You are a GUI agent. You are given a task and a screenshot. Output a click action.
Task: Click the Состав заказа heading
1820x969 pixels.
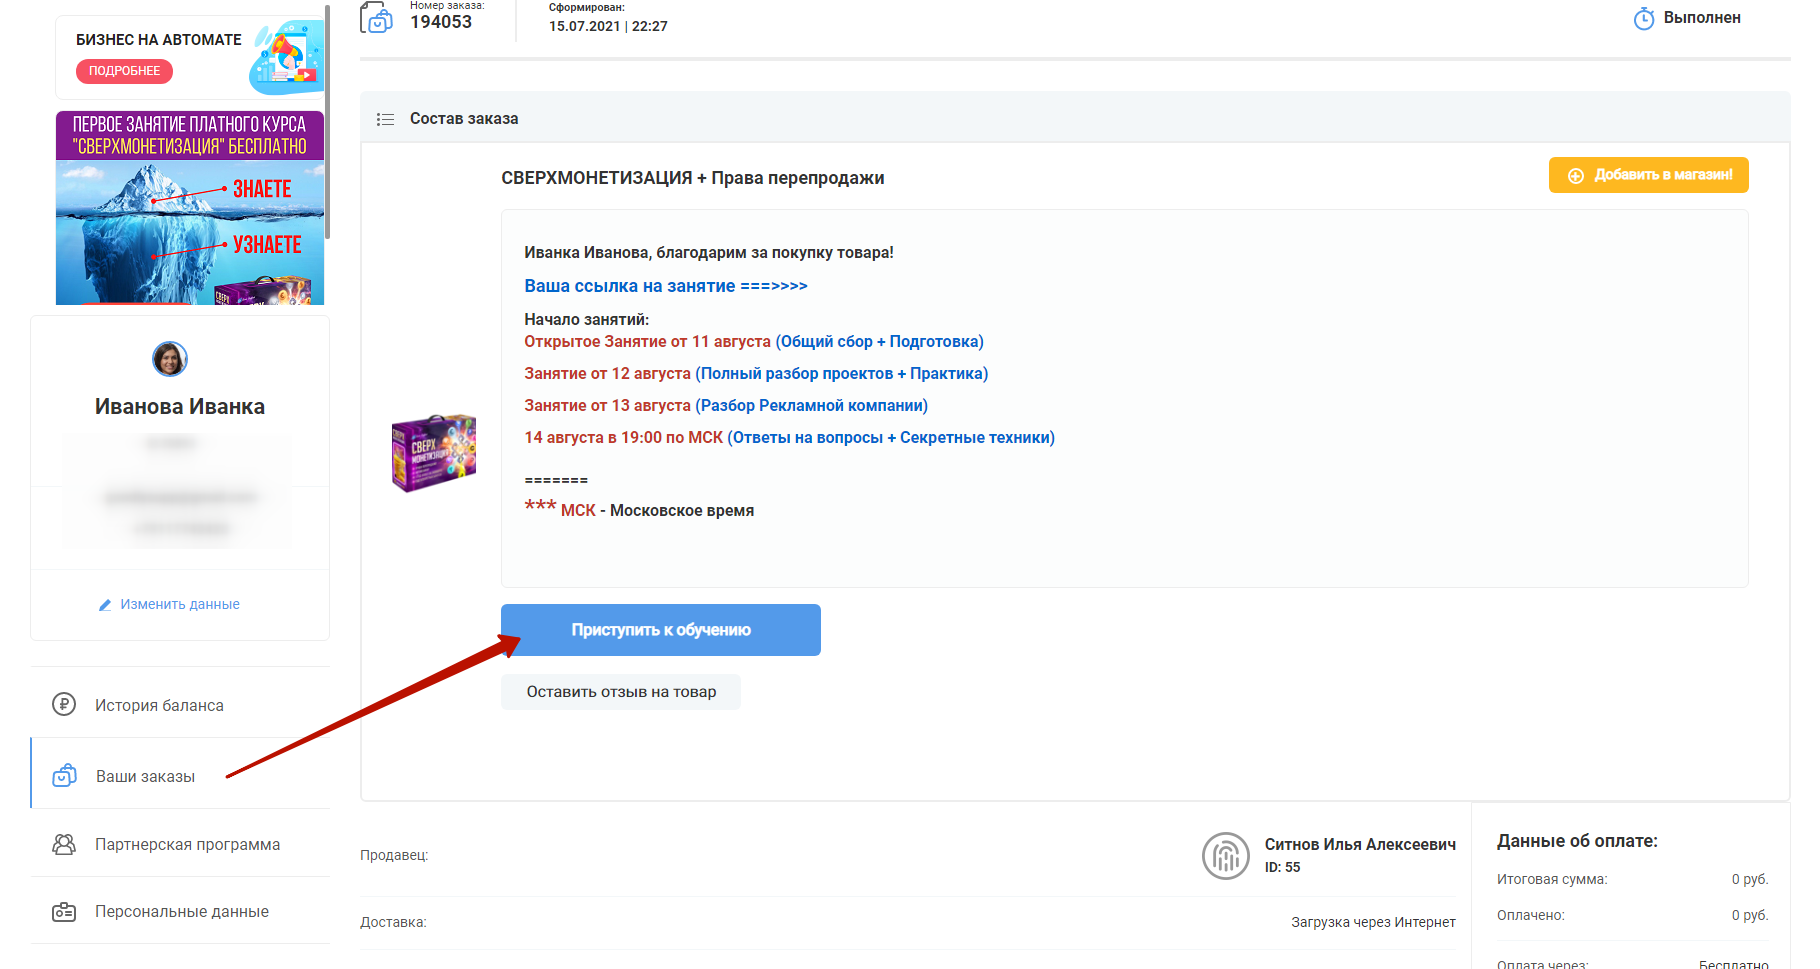(464, 119)
